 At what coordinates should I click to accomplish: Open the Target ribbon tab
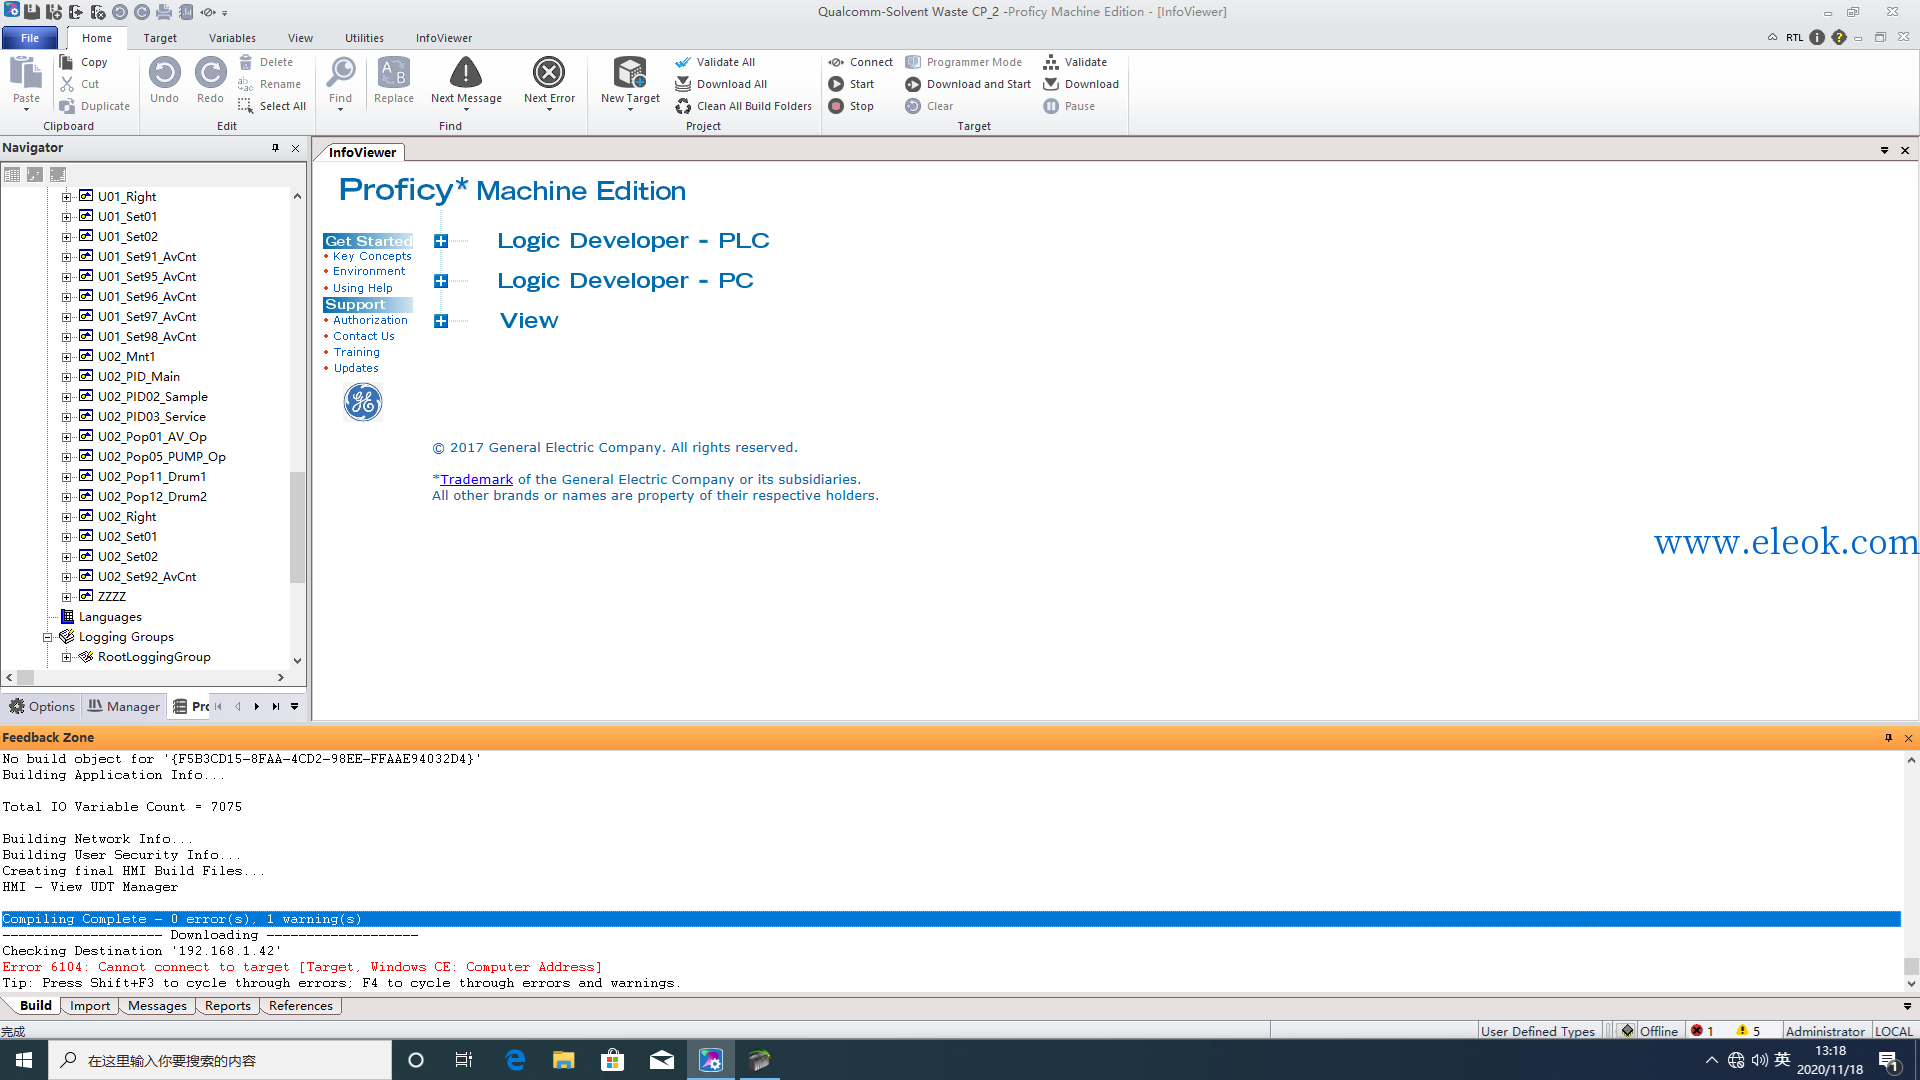click(x=160, y=38)
